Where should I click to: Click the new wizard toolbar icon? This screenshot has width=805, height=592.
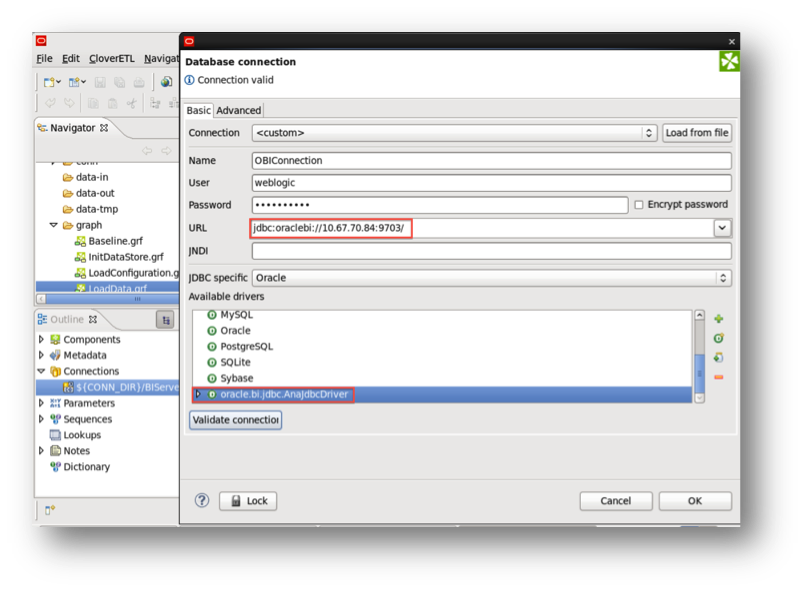[52, 82]
